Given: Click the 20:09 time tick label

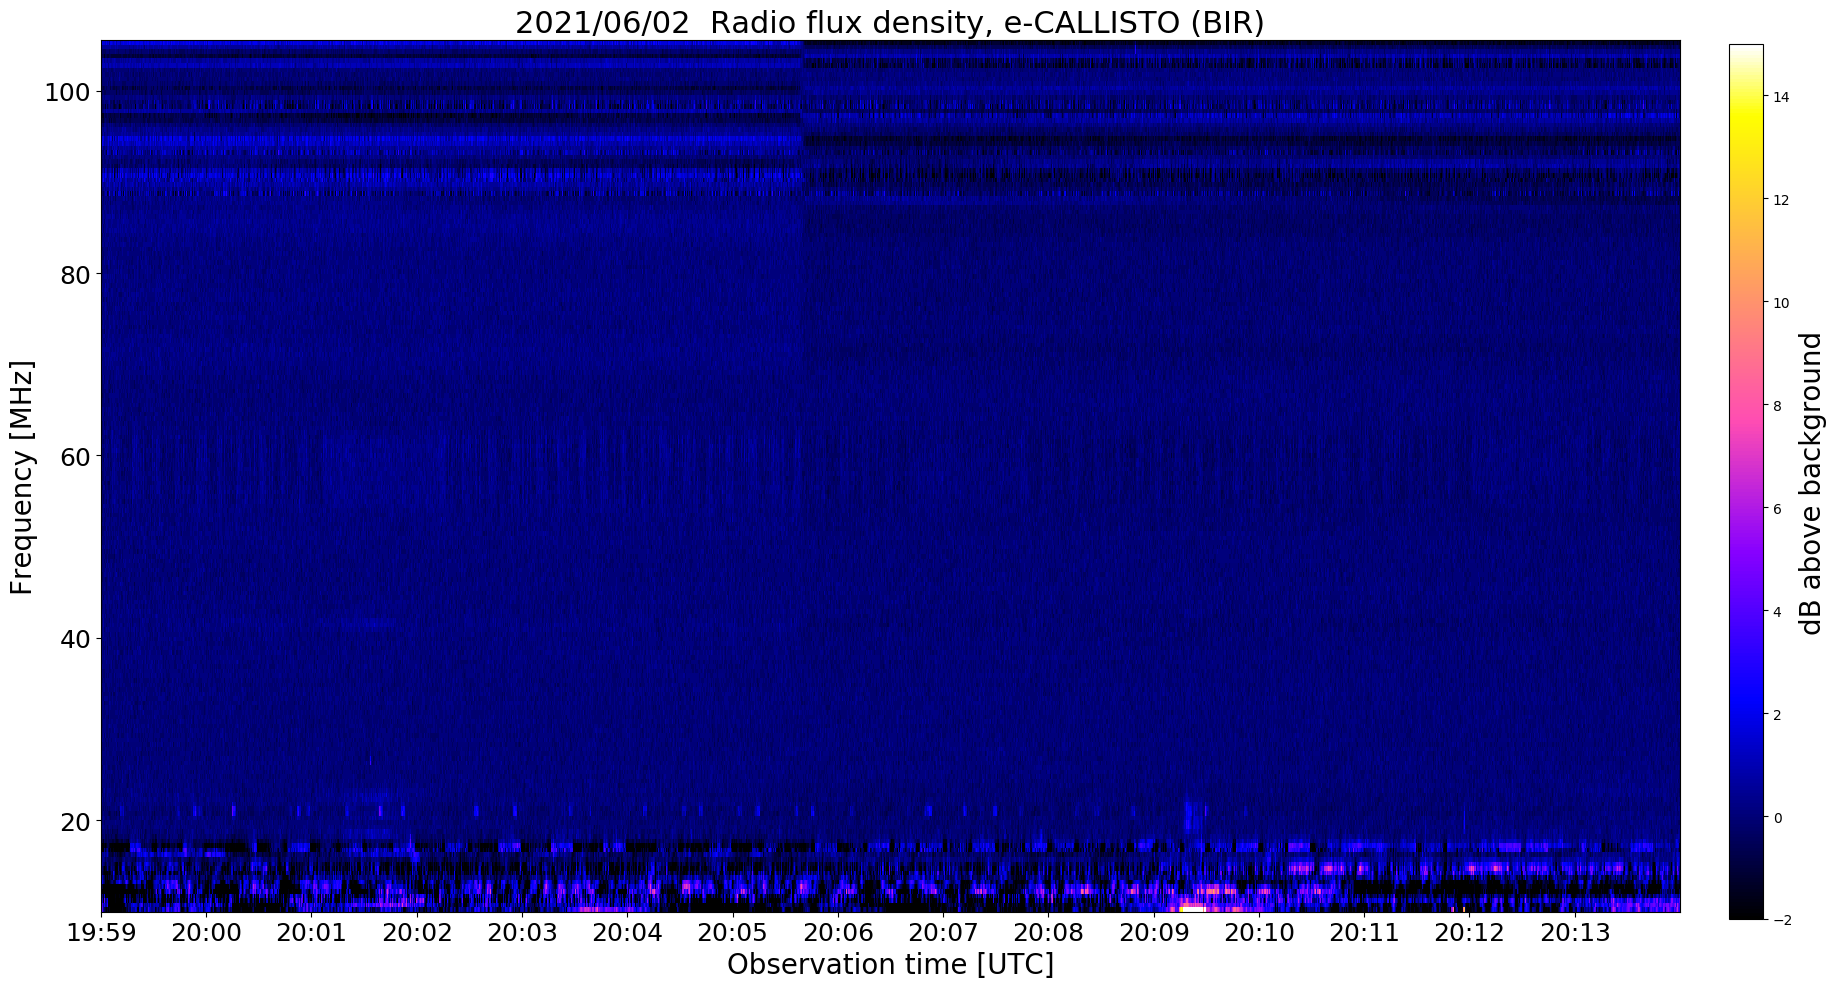Looking at the screenshot, I should 1154,933.
